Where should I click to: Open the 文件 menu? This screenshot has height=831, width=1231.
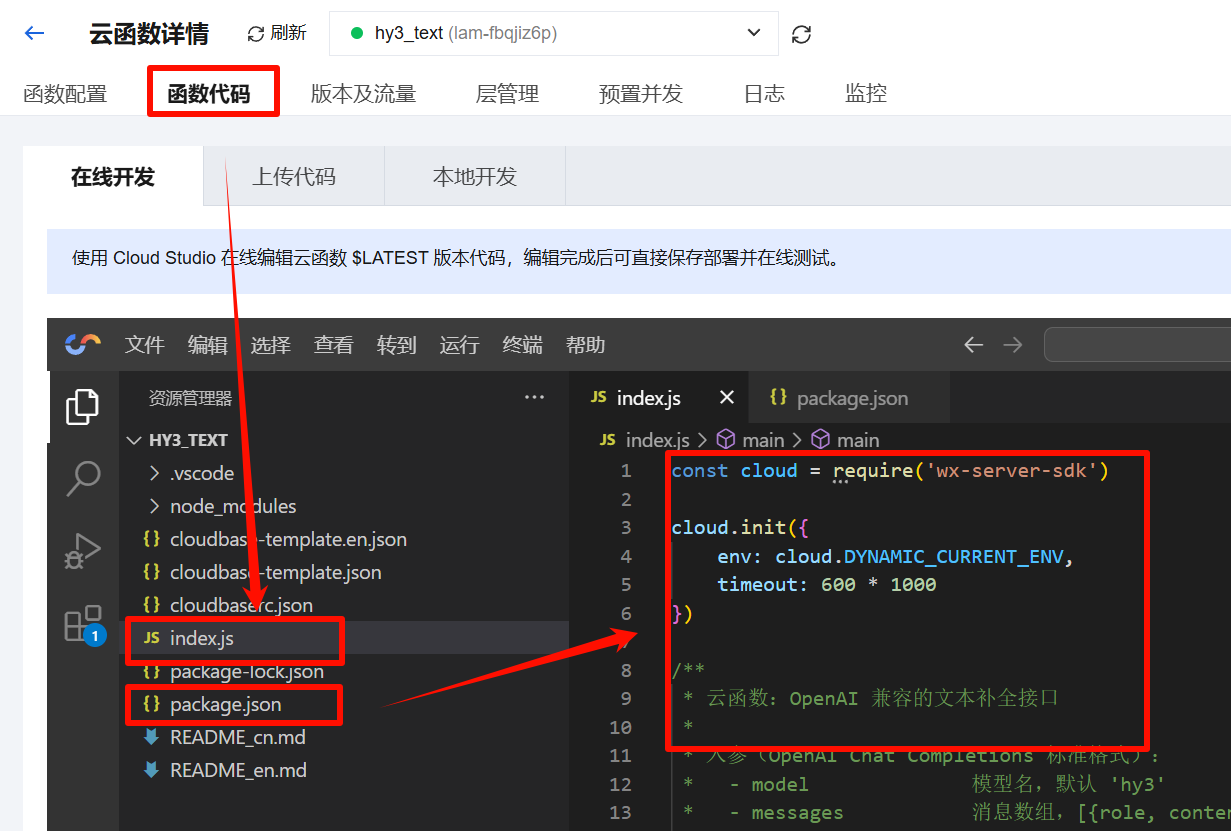click(144, 345)
